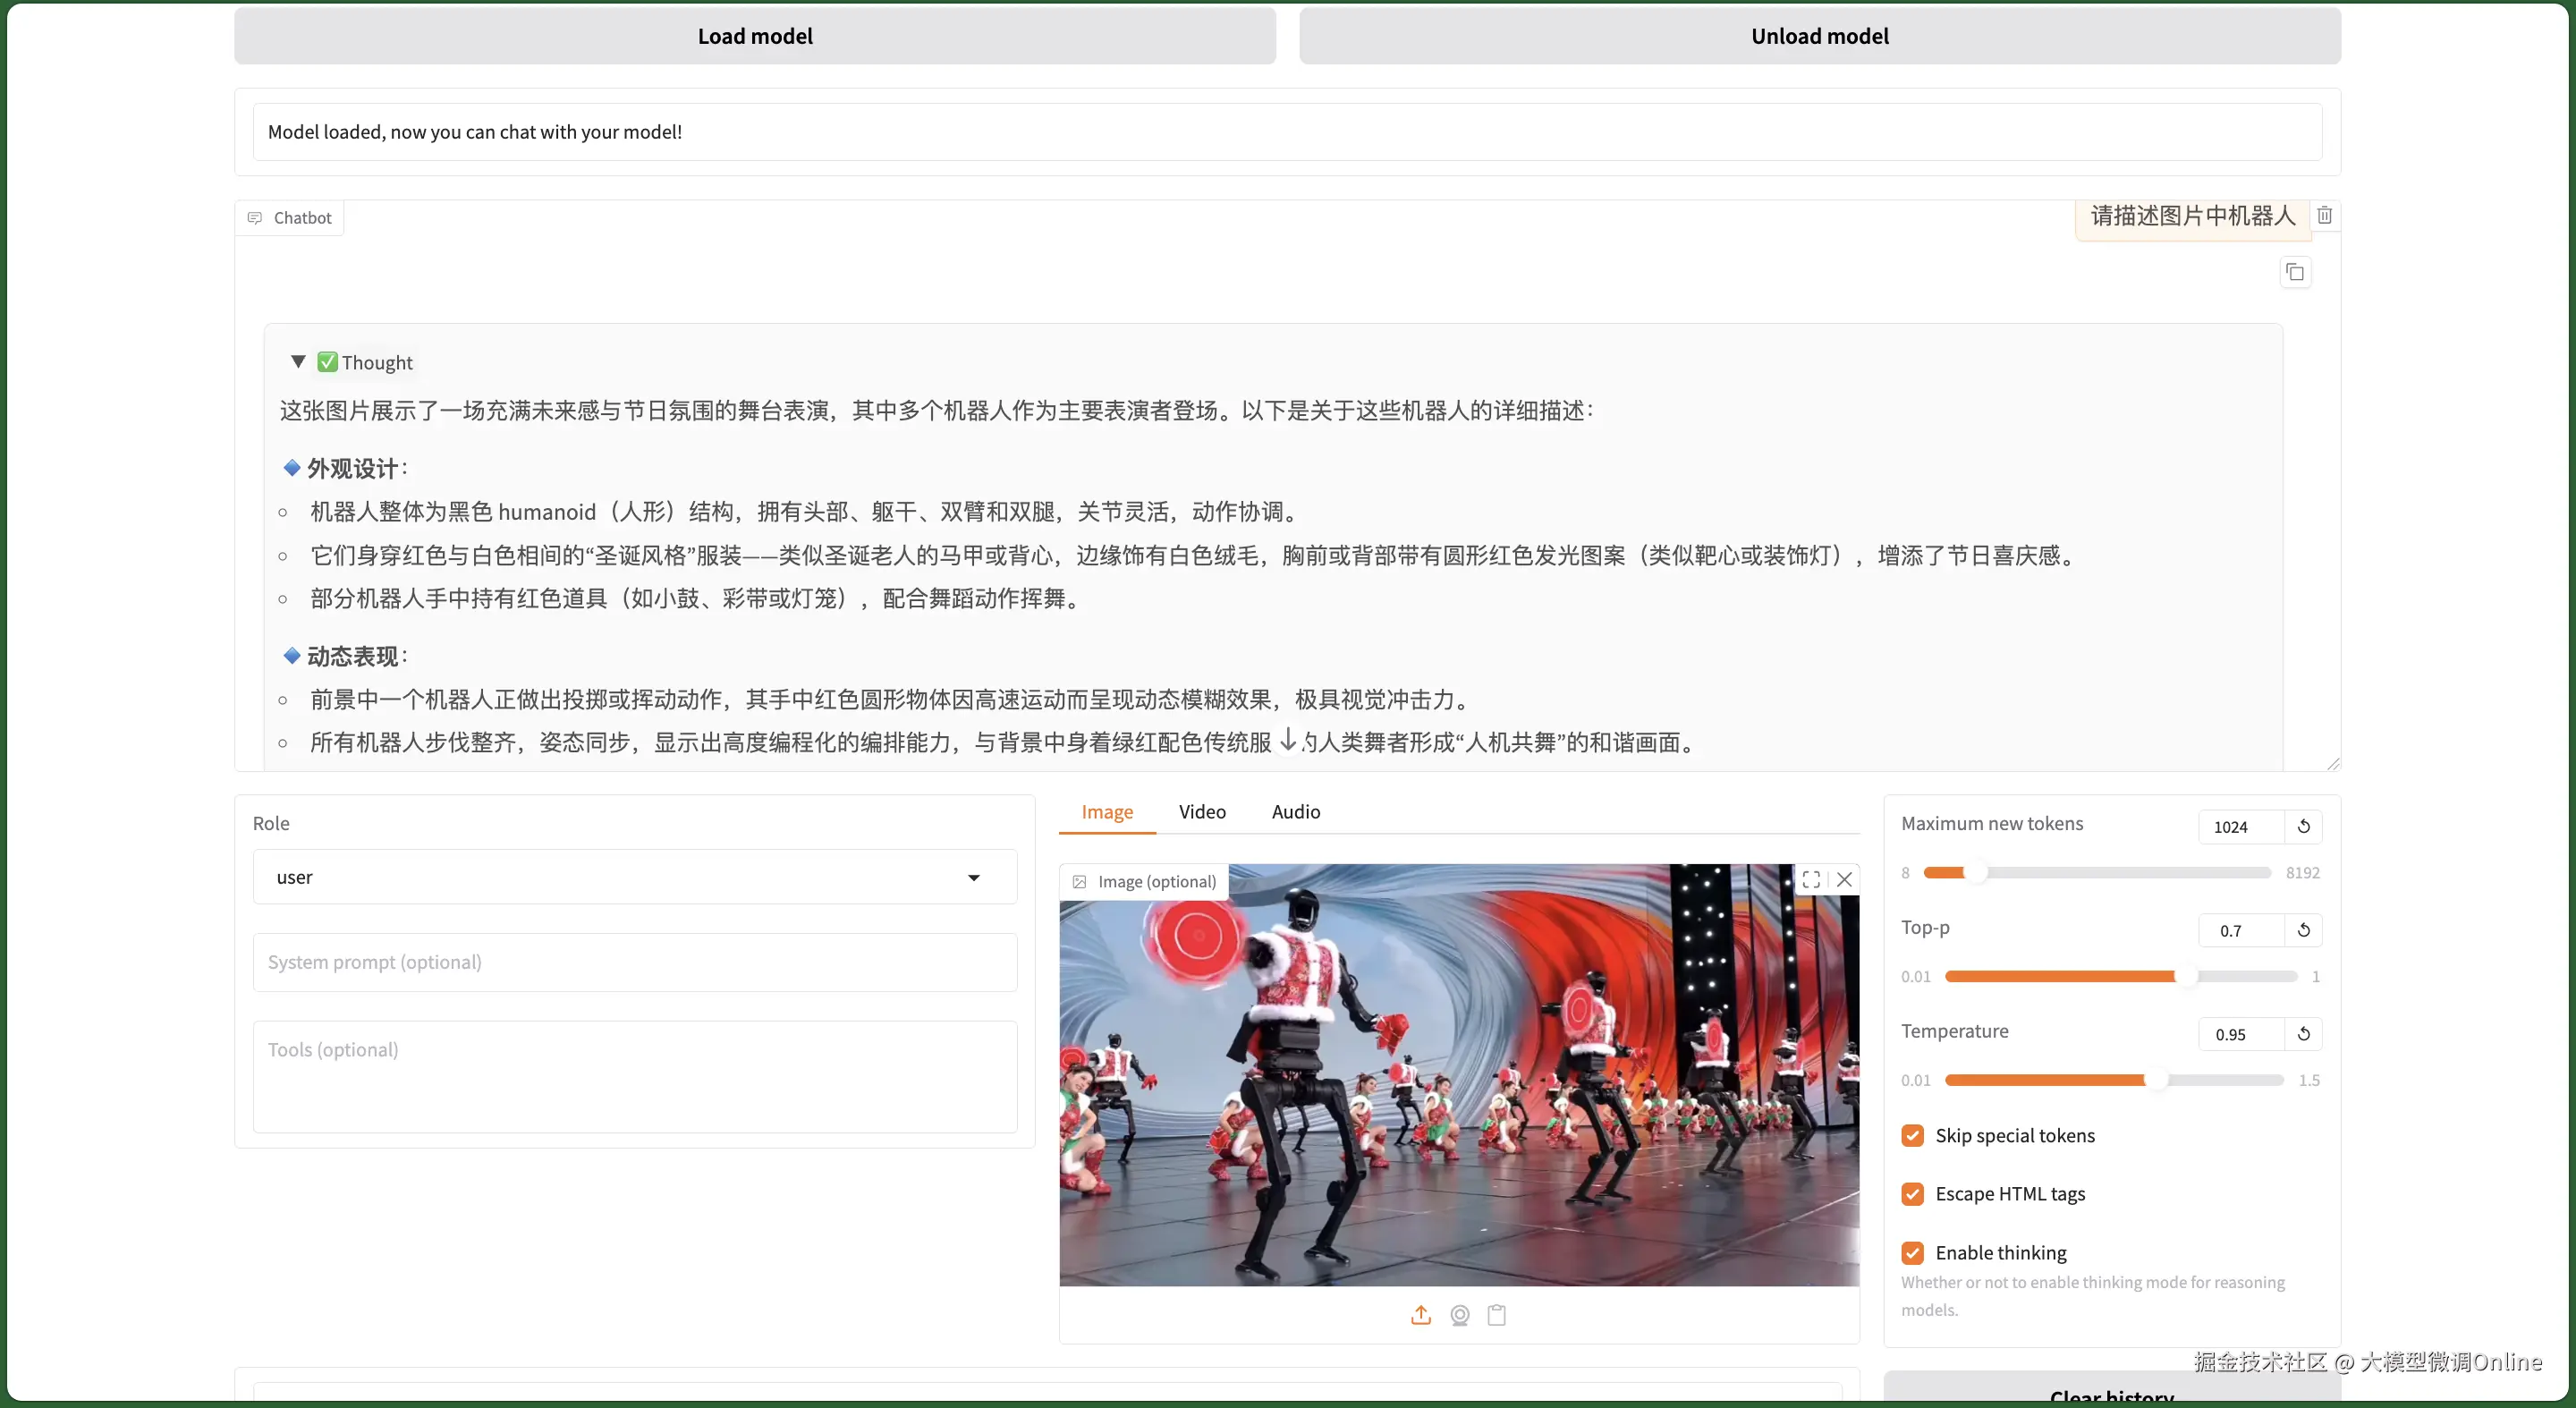Uncheck Skip special tokens

point(1912,1135)
